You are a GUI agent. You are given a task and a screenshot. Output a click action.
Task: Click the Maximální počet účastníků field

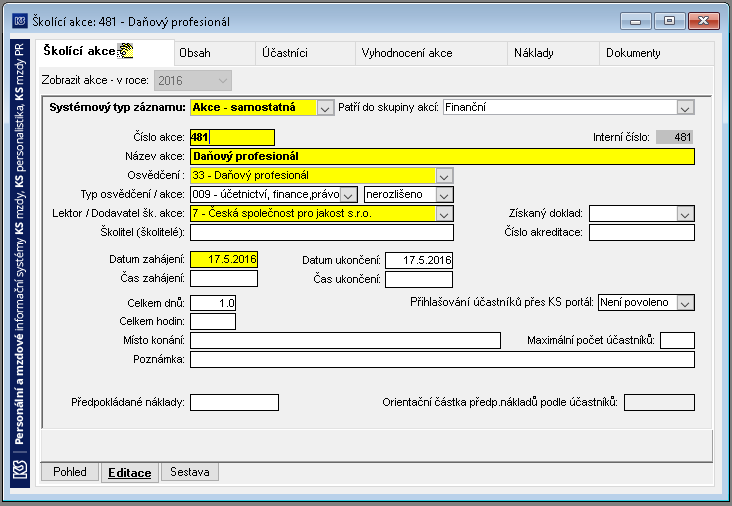click(677, 340)
